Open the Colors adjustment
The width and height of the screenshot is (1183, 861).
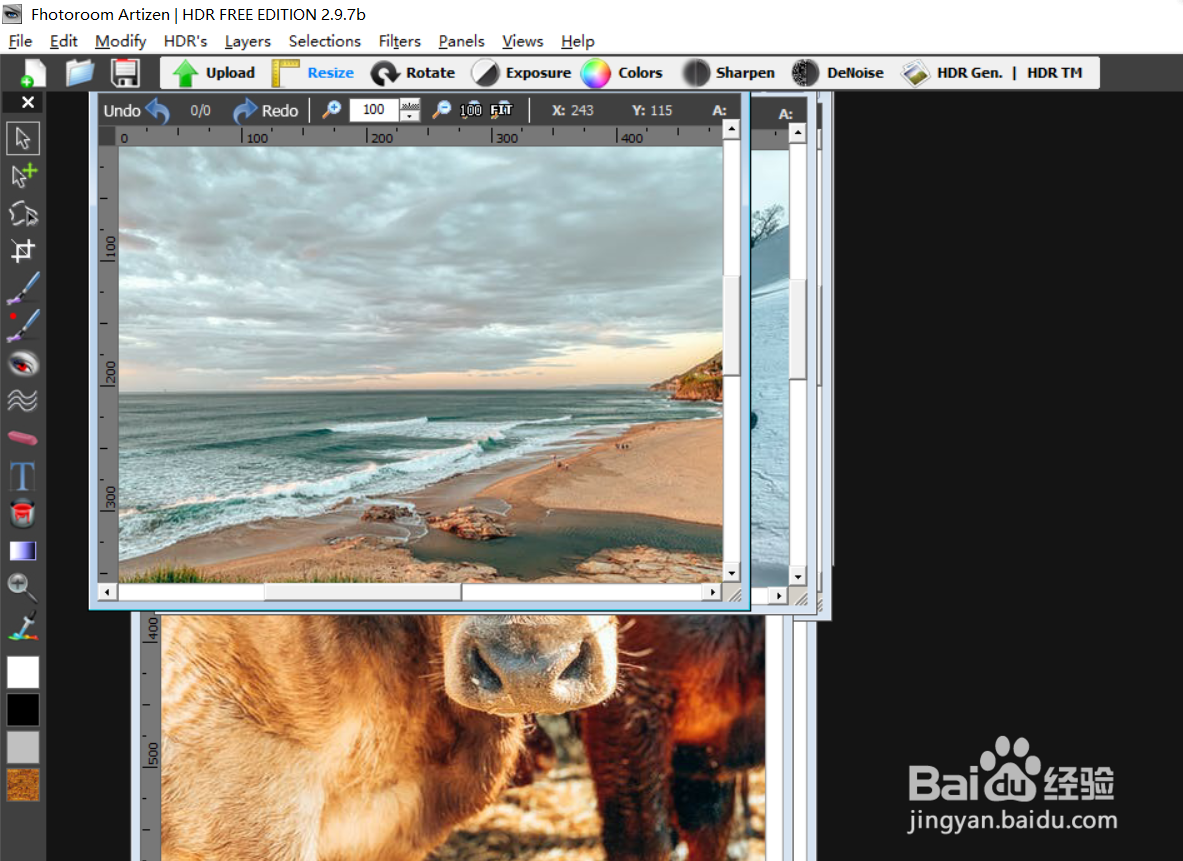(x=622, y=73)
